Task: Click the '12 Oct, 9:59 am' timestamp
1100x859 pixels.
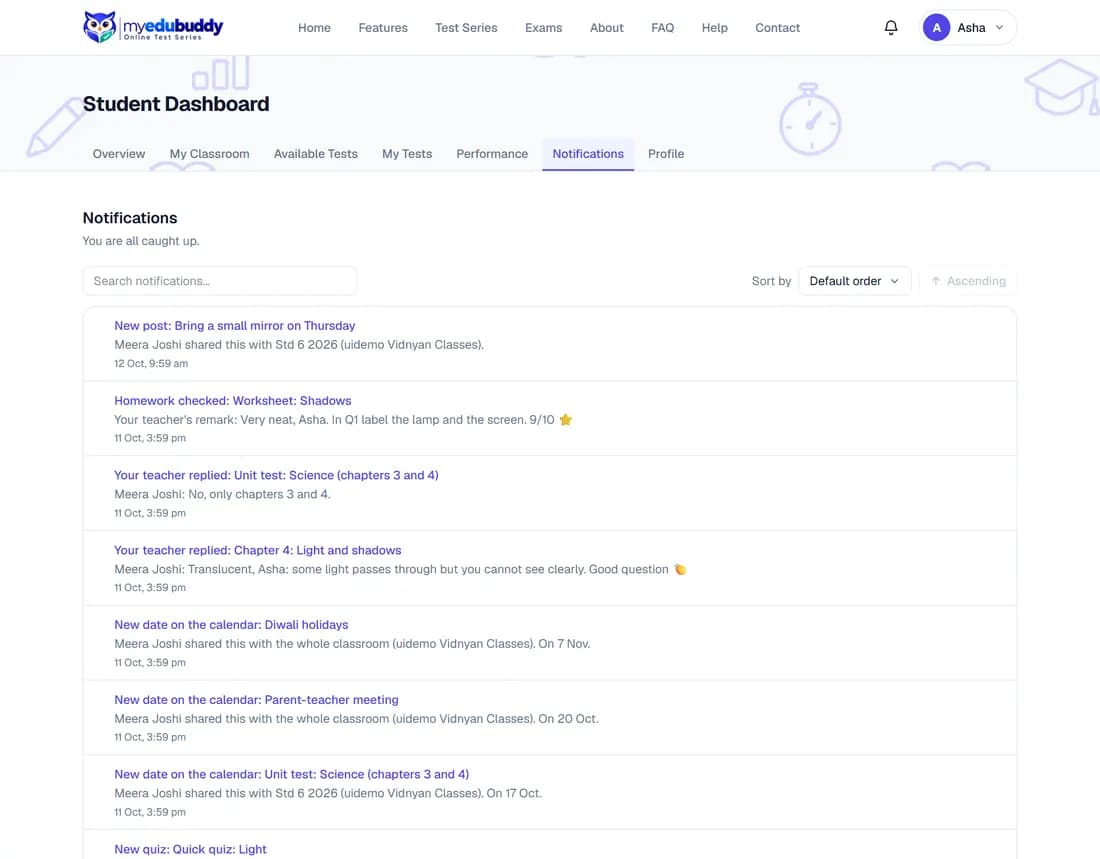Action: pos(151,364)
